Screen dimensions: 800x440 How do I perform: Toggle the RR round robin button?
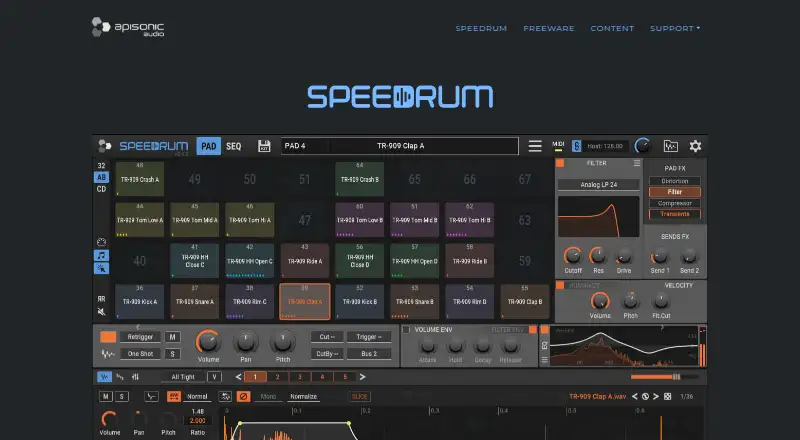click(x=101, y=299)
